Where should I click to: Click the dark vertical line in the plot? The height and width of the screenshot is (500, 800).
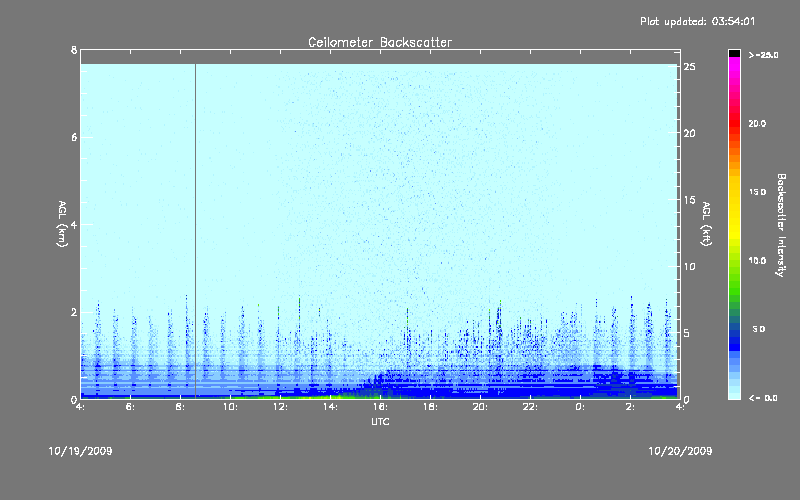[195, 230]
